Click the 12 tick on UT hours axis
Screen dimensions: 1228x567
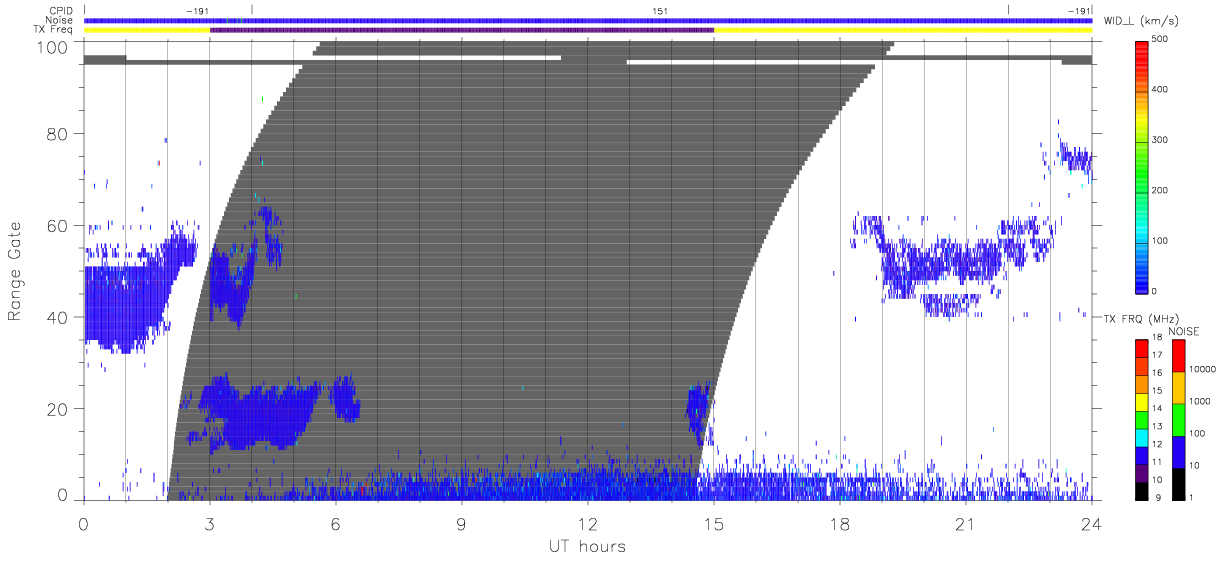coord(587,523)
